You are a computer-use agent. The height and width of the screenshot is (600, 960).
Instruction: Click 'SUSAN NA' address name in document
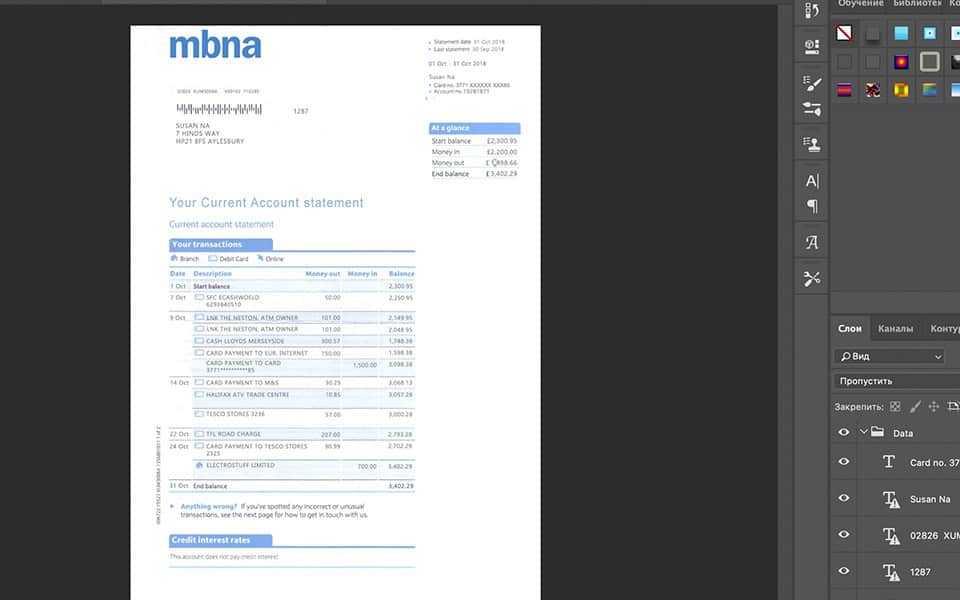(x=192, y=126)
